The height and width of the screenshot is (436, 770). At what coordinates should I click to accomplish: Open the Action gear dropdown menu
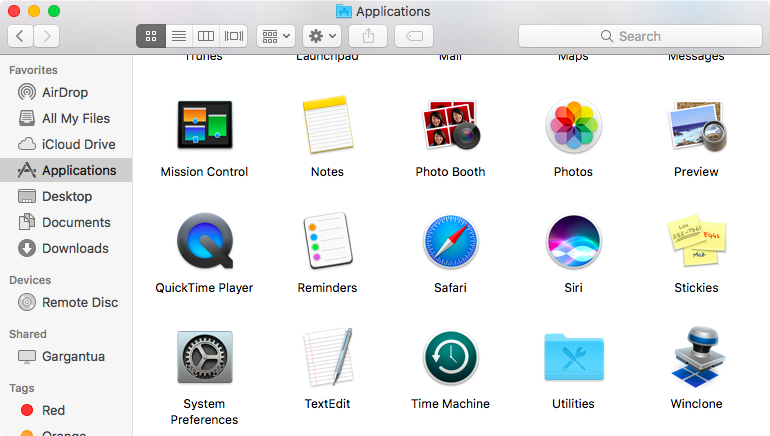322,36
